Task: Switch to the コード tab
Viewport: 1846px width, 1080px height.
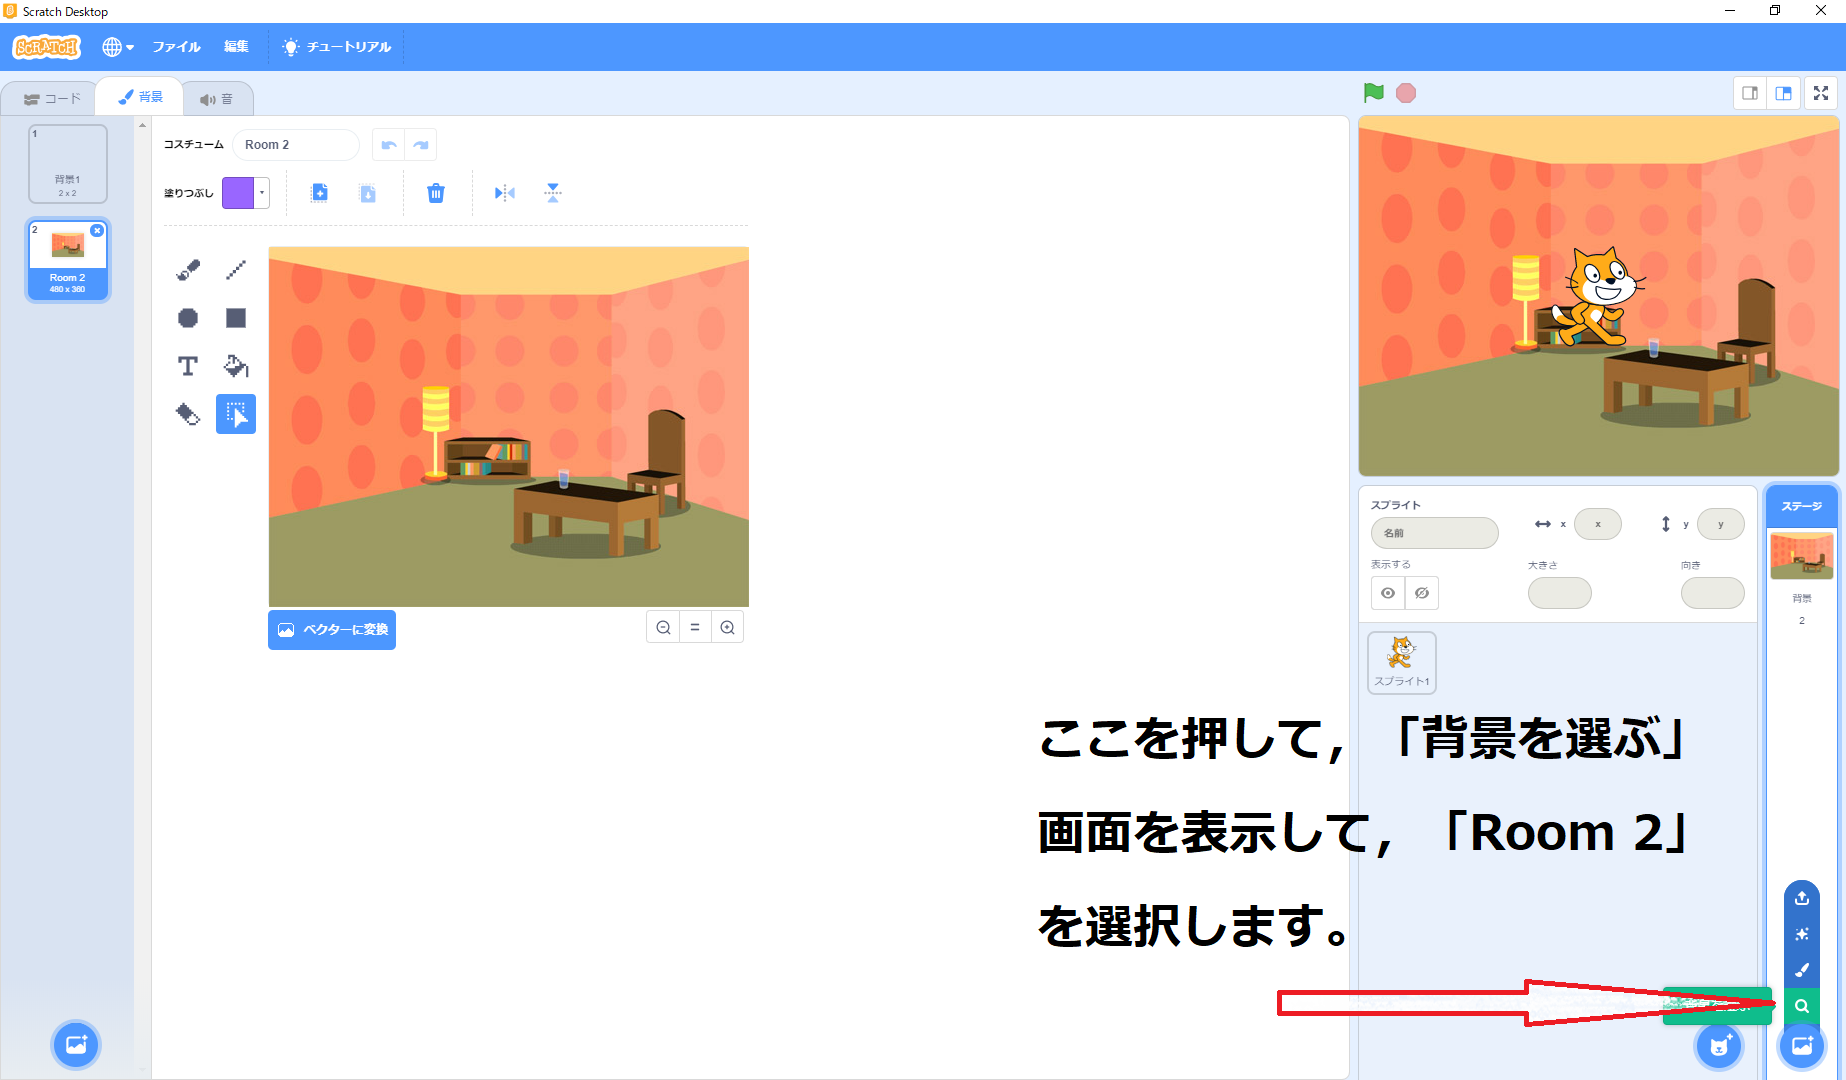Action: click(x=52, y=99)
